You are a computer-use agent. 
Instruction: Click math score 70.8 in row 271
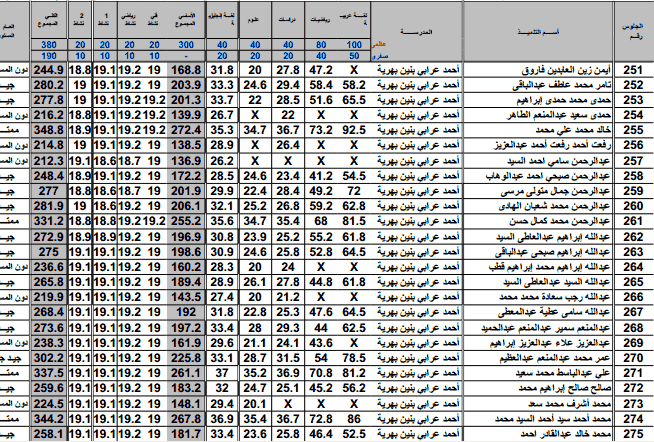point(321,373)
